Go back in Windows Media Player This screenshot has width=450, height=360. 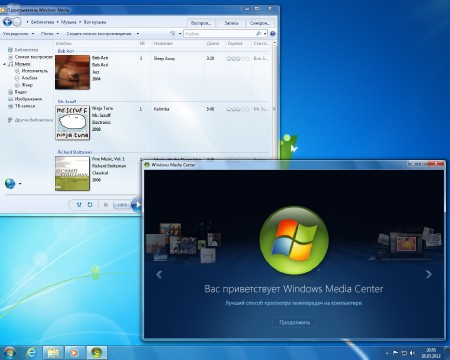(x=7, y=22)
